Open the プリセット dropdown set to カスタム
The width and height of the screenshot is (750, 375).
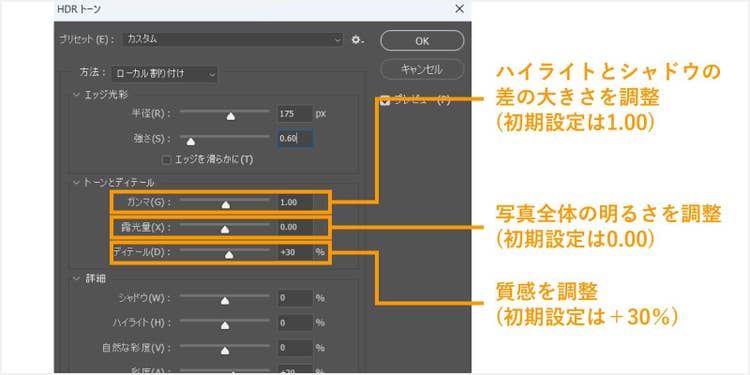click(233, 40)
